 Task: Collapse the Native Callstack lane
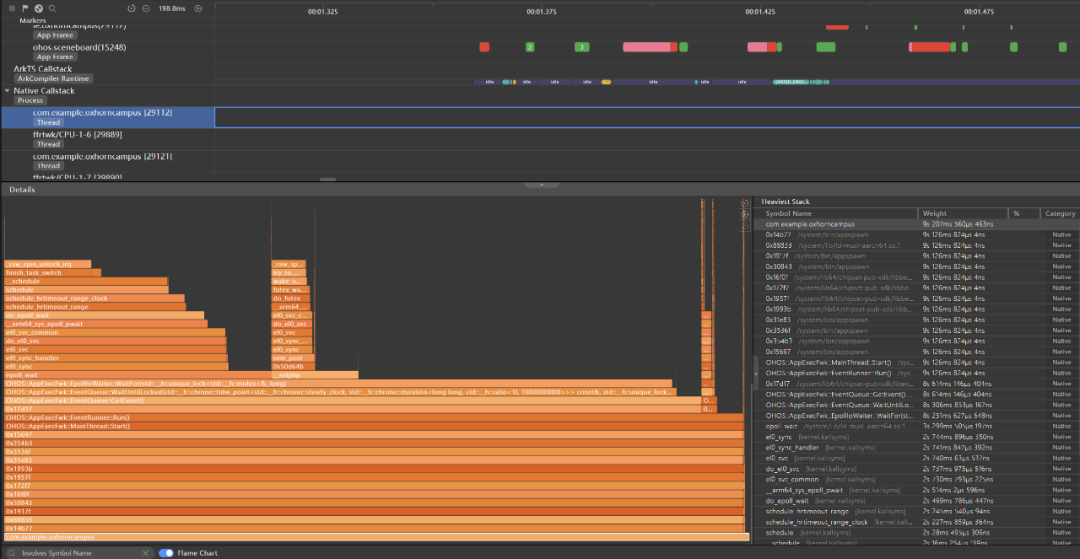(x=7, y=91)
